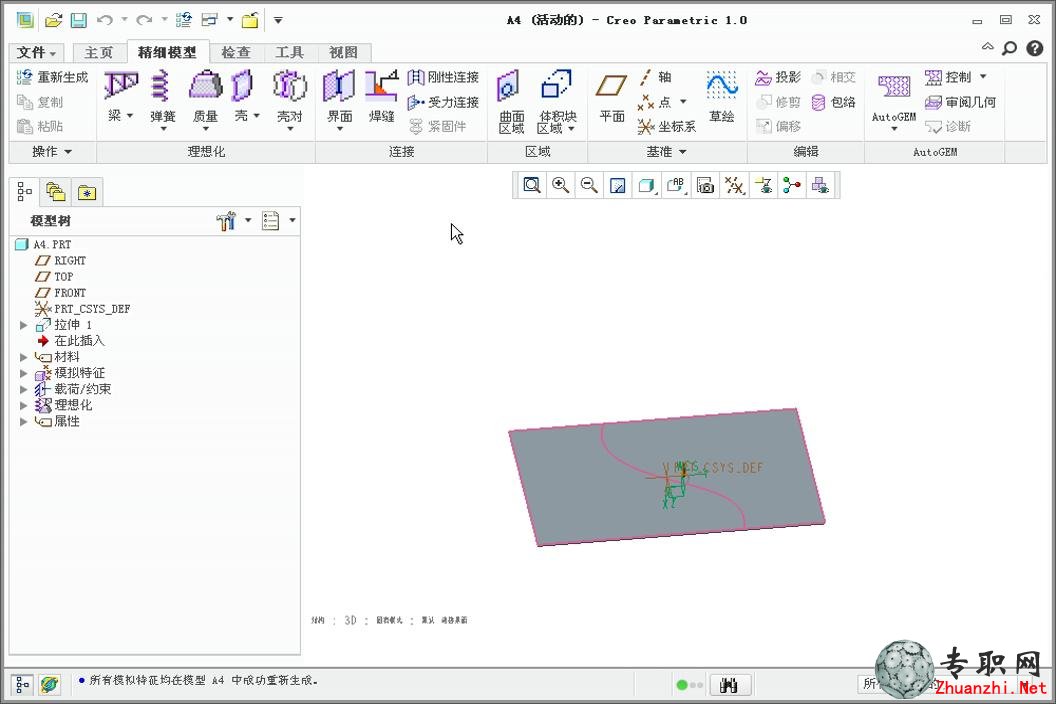
Task: Toggle annotation display icon in view toolbar
Action: tap(764, 185)
